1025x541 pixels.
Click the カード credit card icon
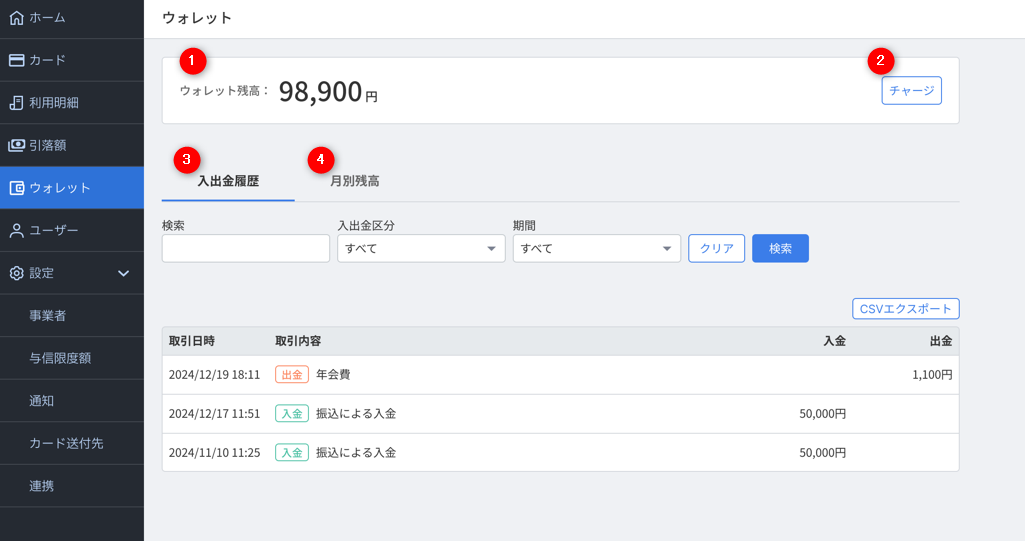coord(16,60)
